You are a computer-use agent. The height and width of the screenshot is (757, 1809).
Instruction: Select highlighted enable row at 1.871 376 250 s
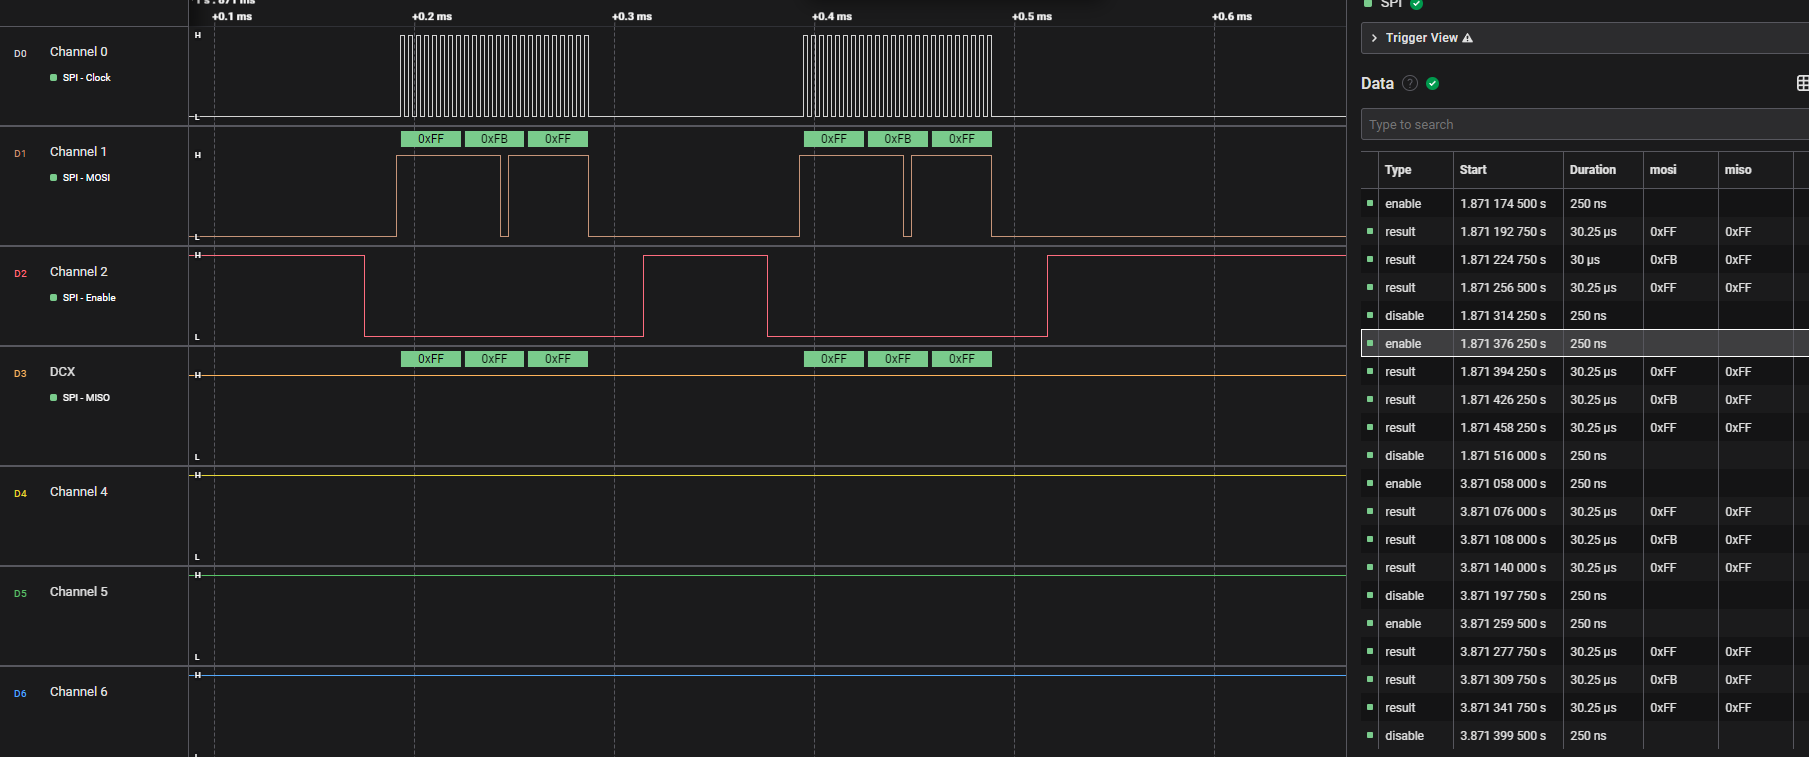pos(1584,344)
